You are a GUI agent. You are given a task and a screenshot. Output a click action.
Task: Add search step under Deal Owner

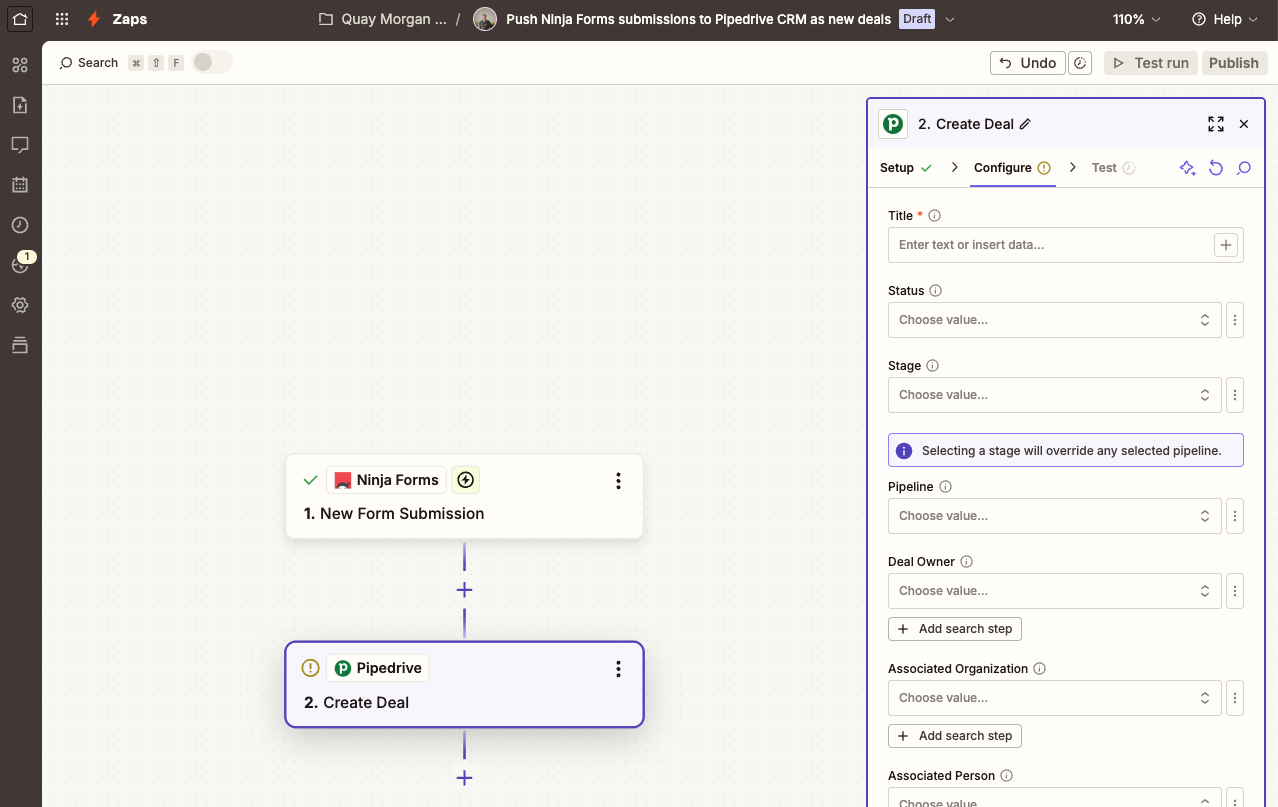[x=955, y=629]
